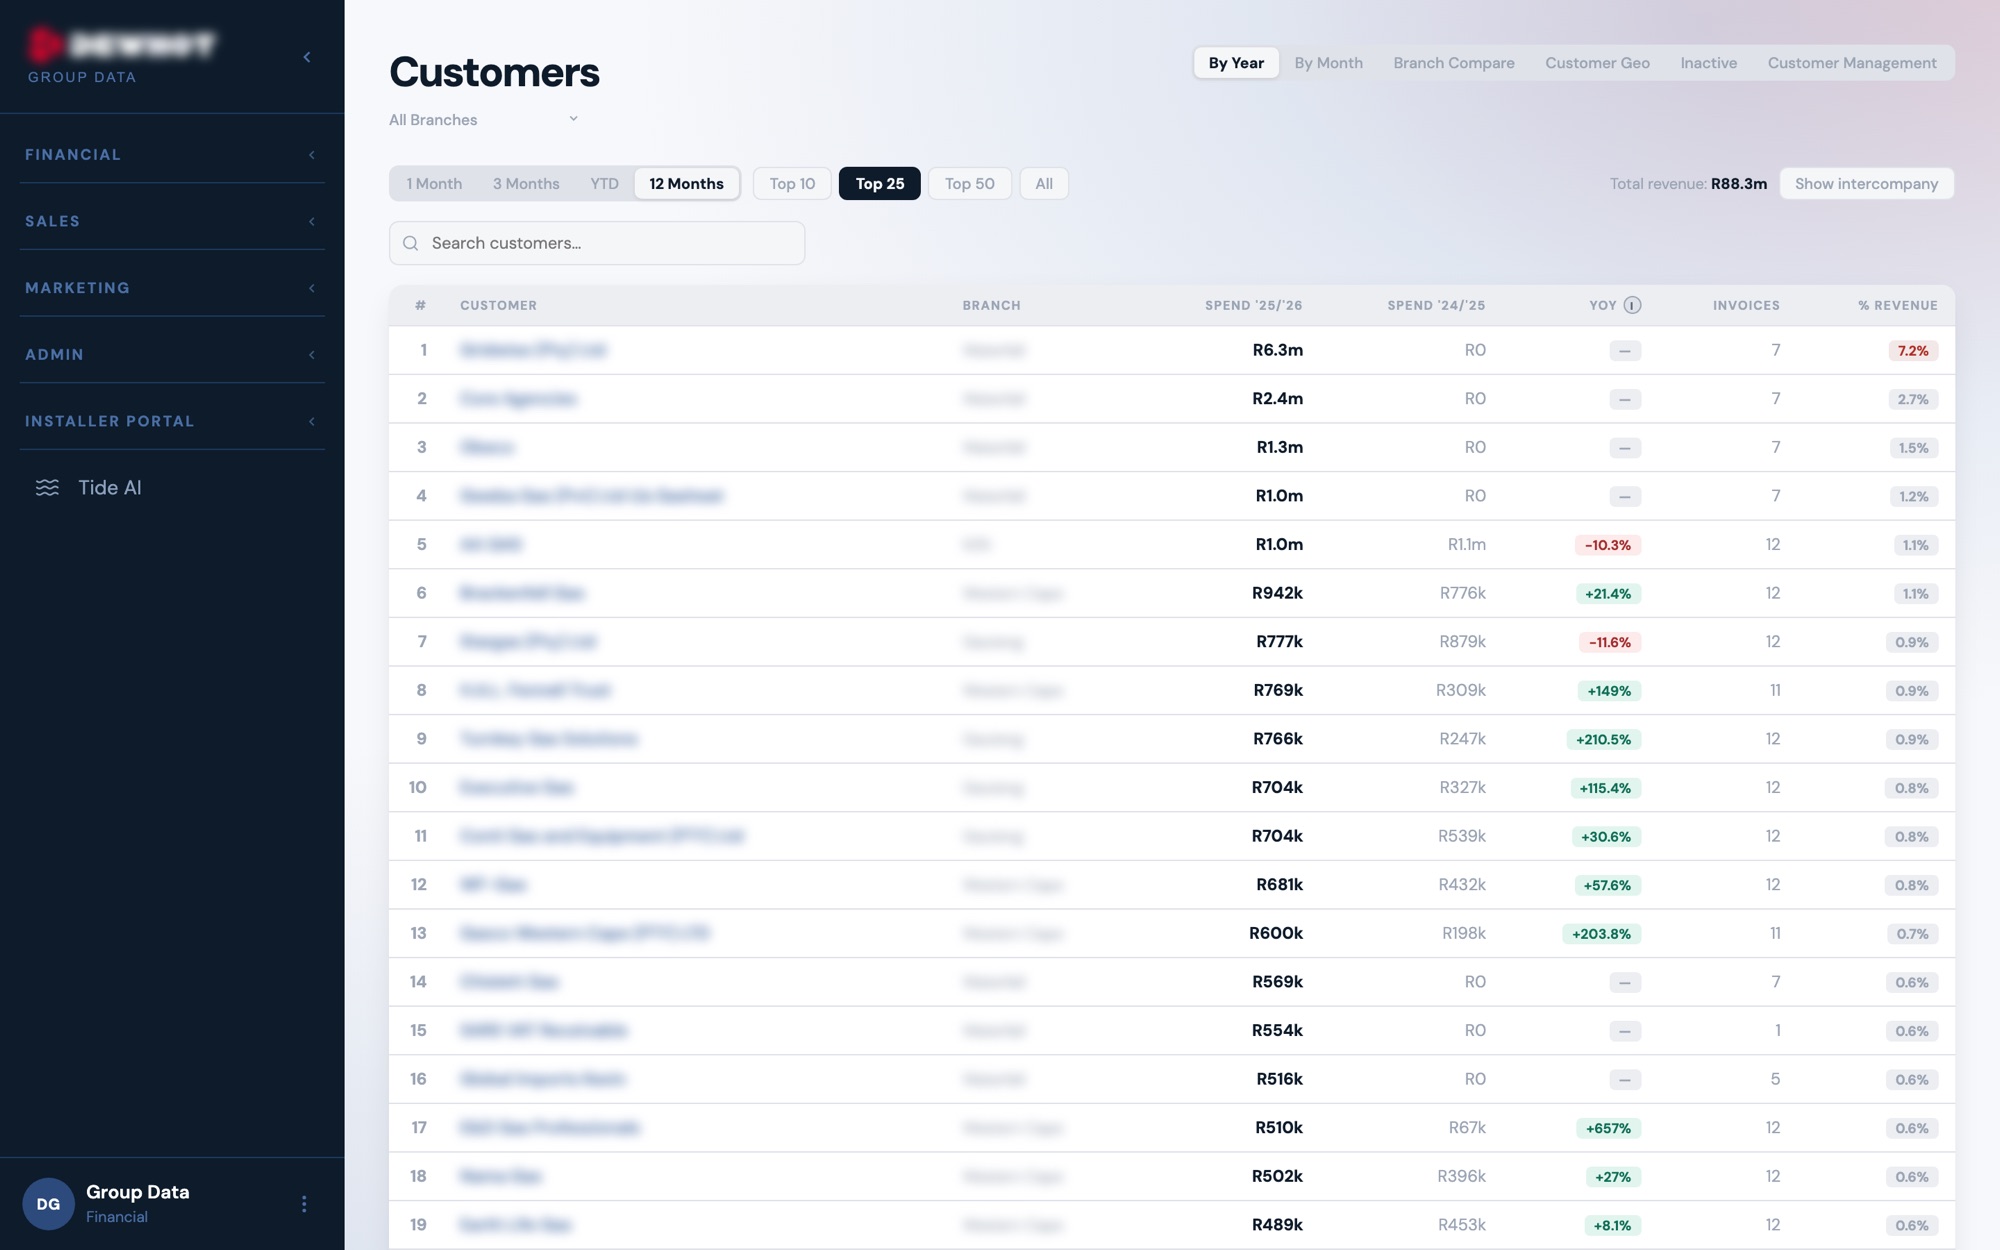
Task: Expand the Marketing section
Action: pos(172,288)
